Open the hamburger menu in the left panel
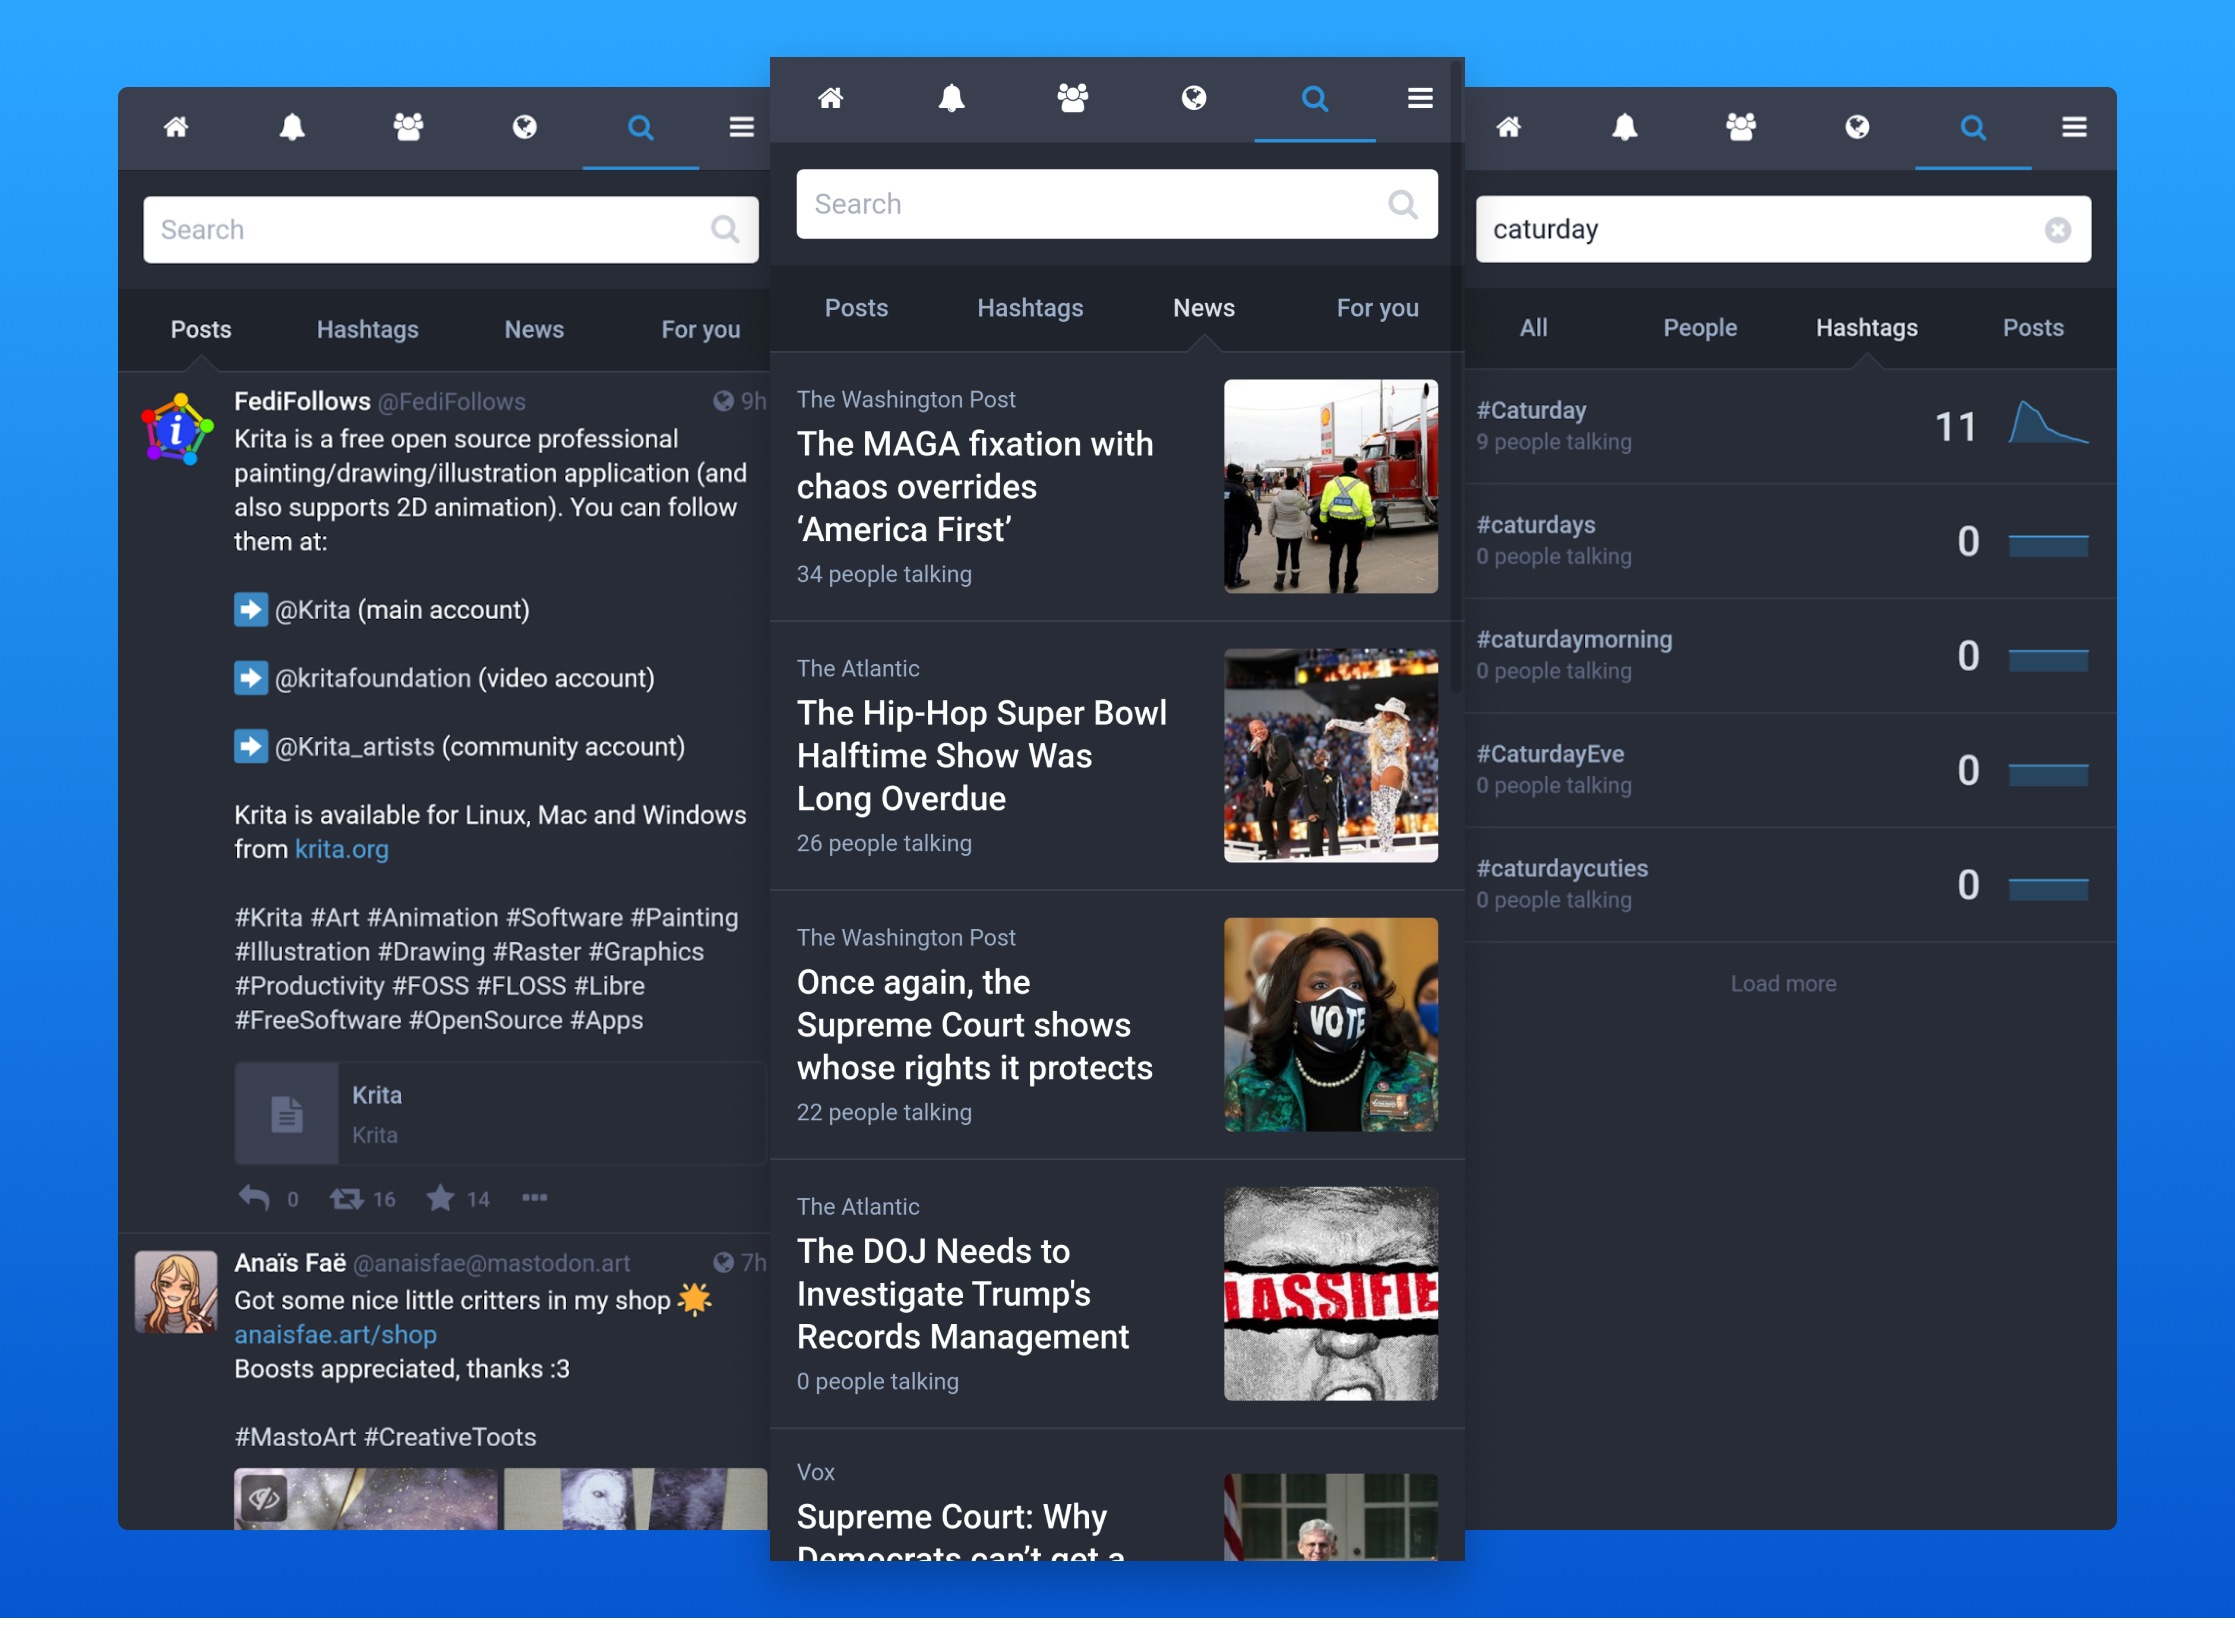Image resolution: width=2235 pixels, height=1631 pixels. (x=741, y=127)
